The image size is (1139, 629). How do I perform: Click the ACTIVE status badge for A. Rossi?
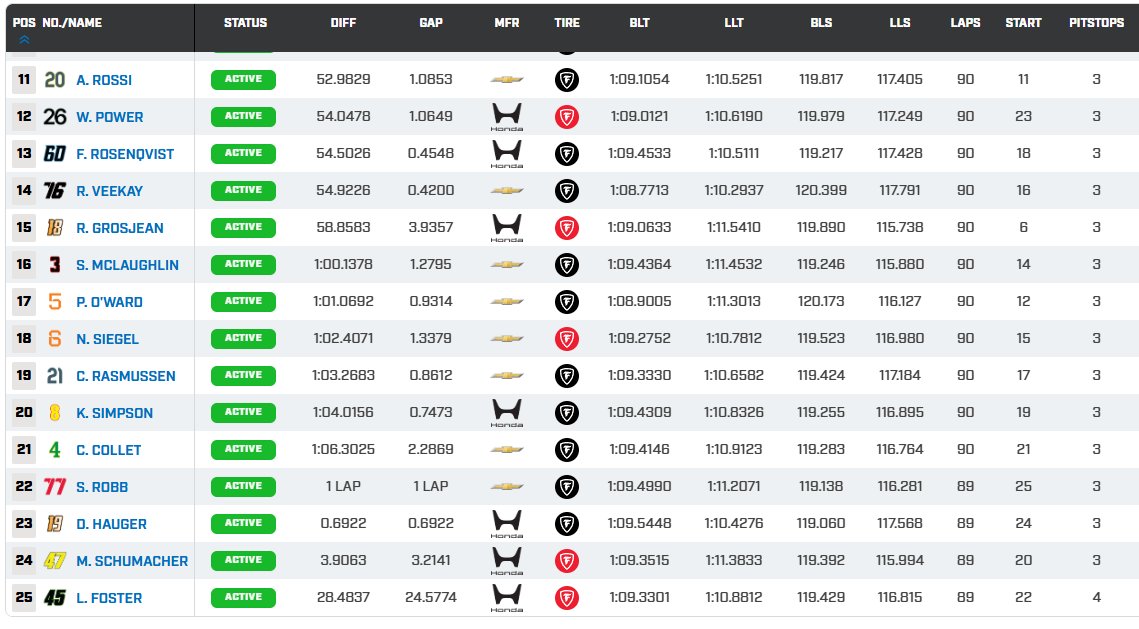(243, 79)
